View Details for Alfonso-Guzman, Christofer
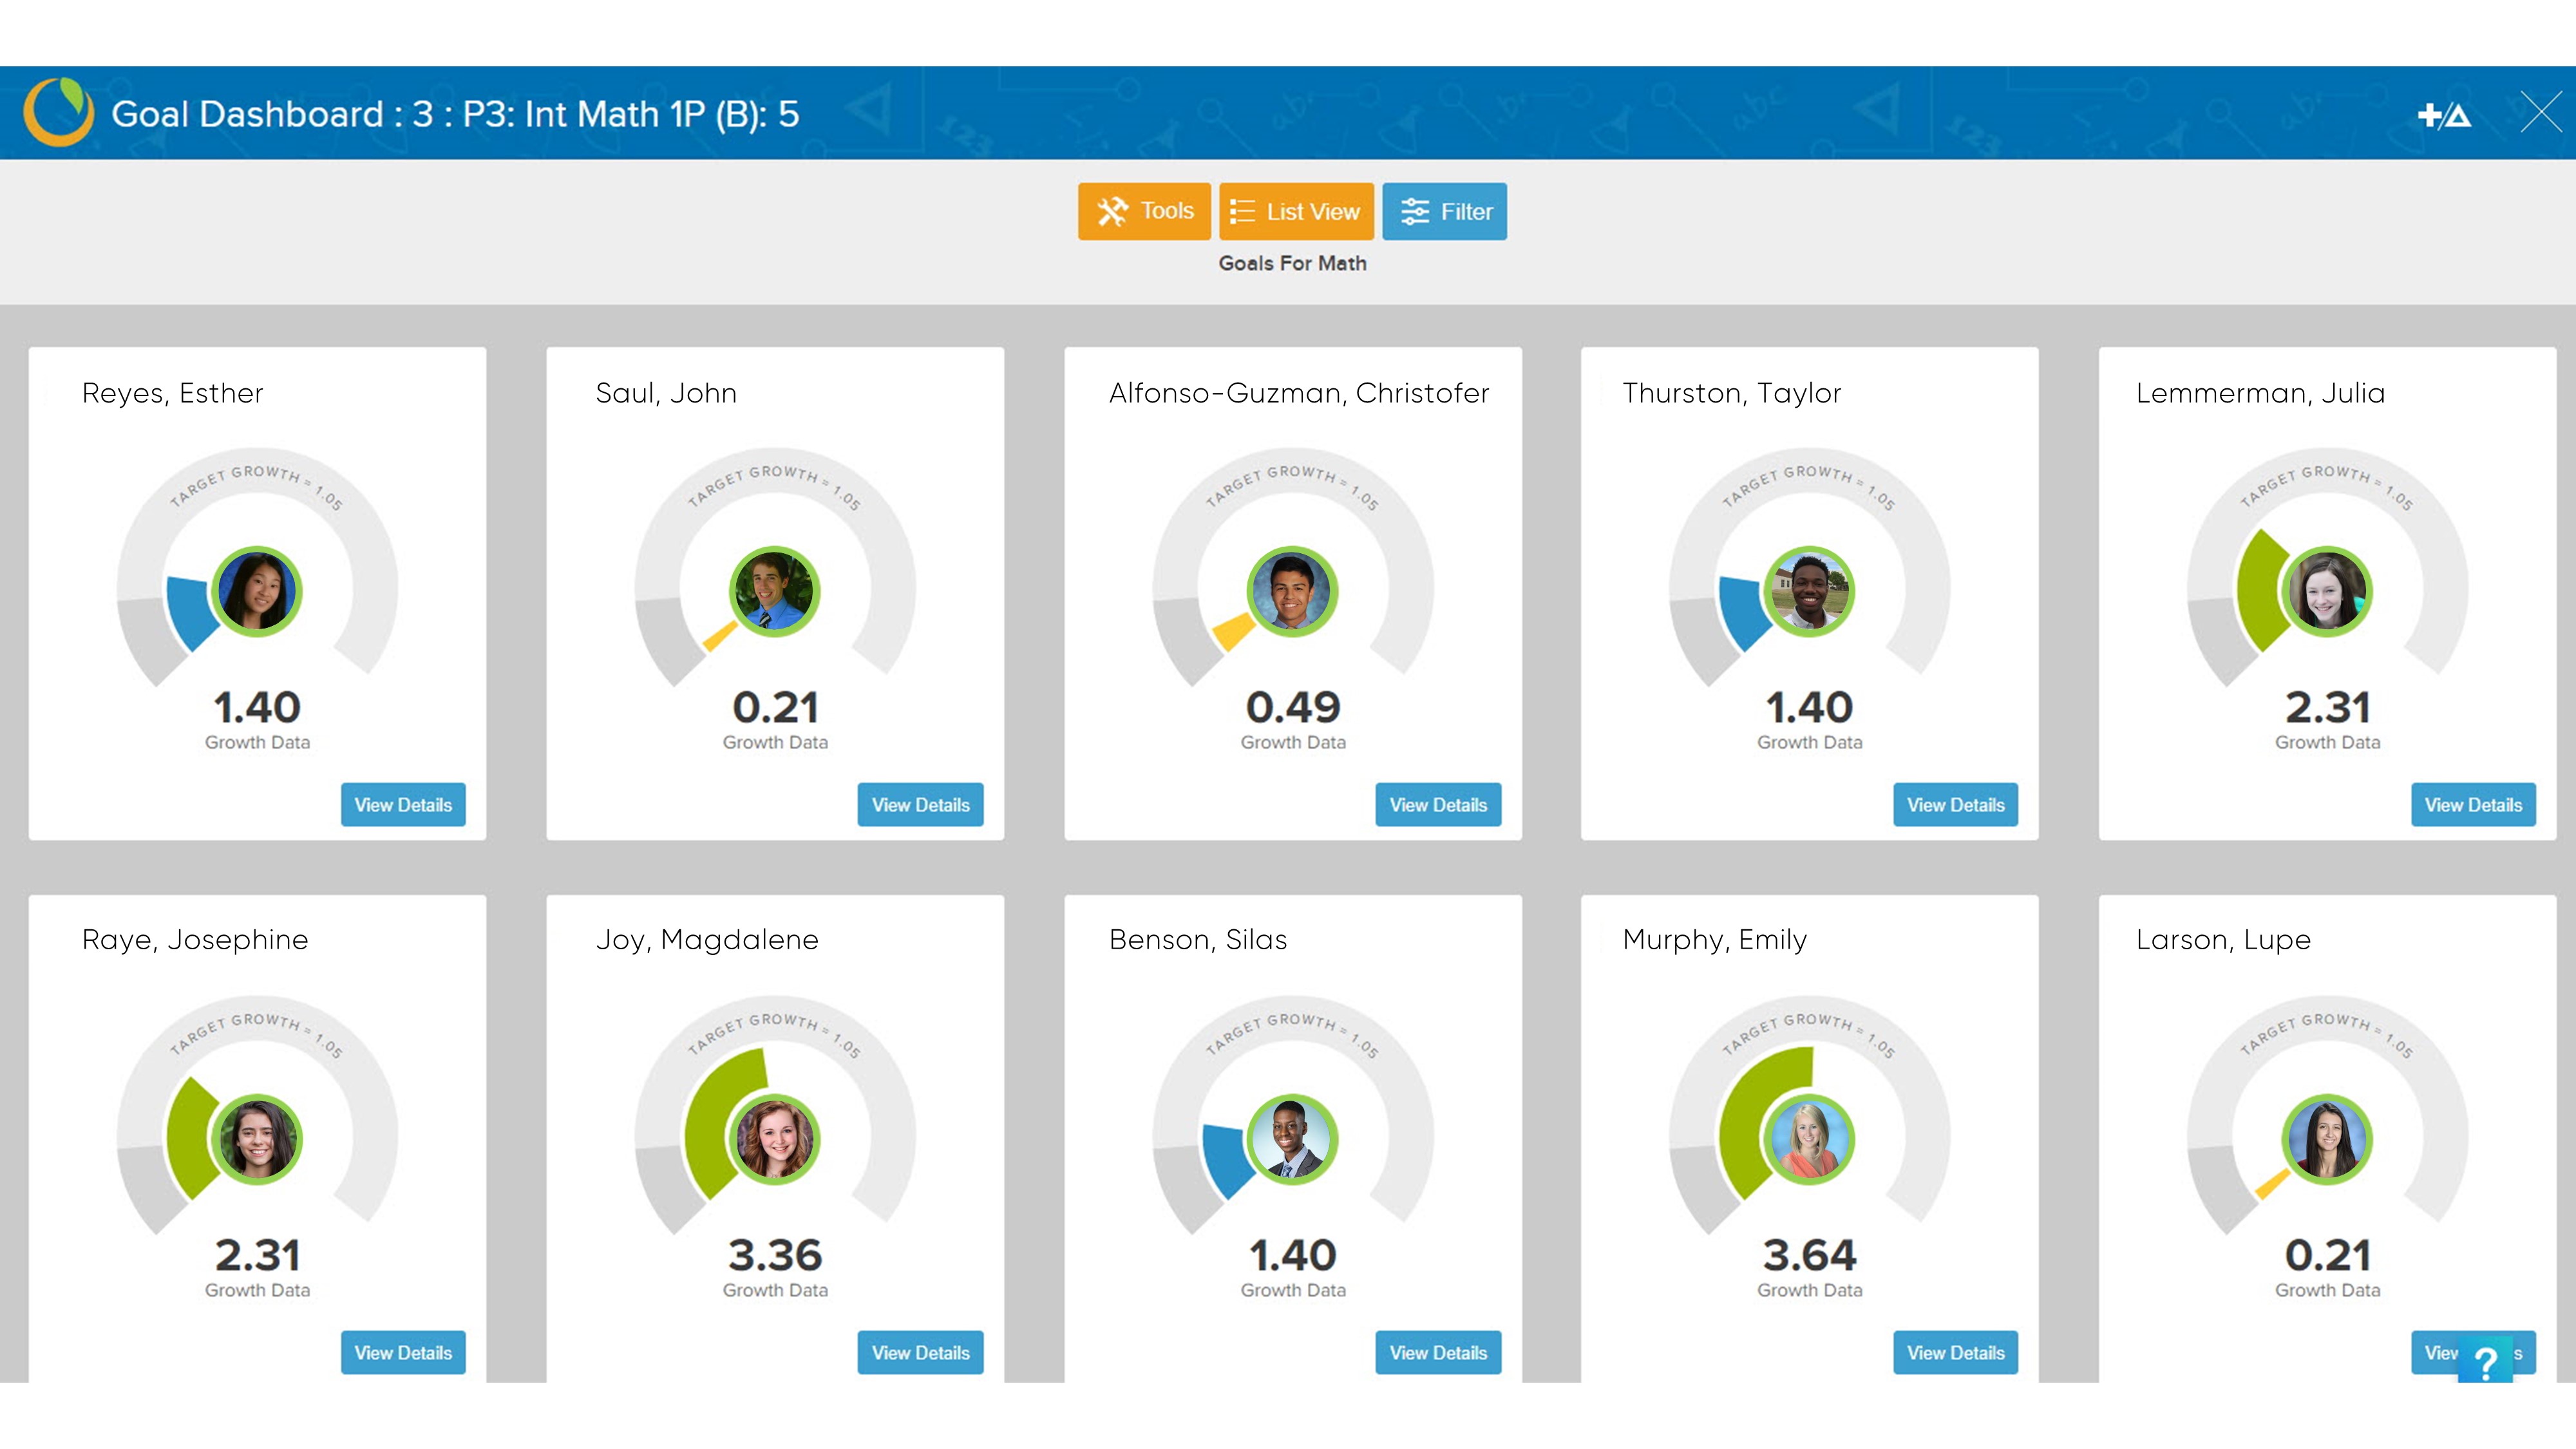This screenshot has width=2576, height=1449. (x=1438, y=805)
